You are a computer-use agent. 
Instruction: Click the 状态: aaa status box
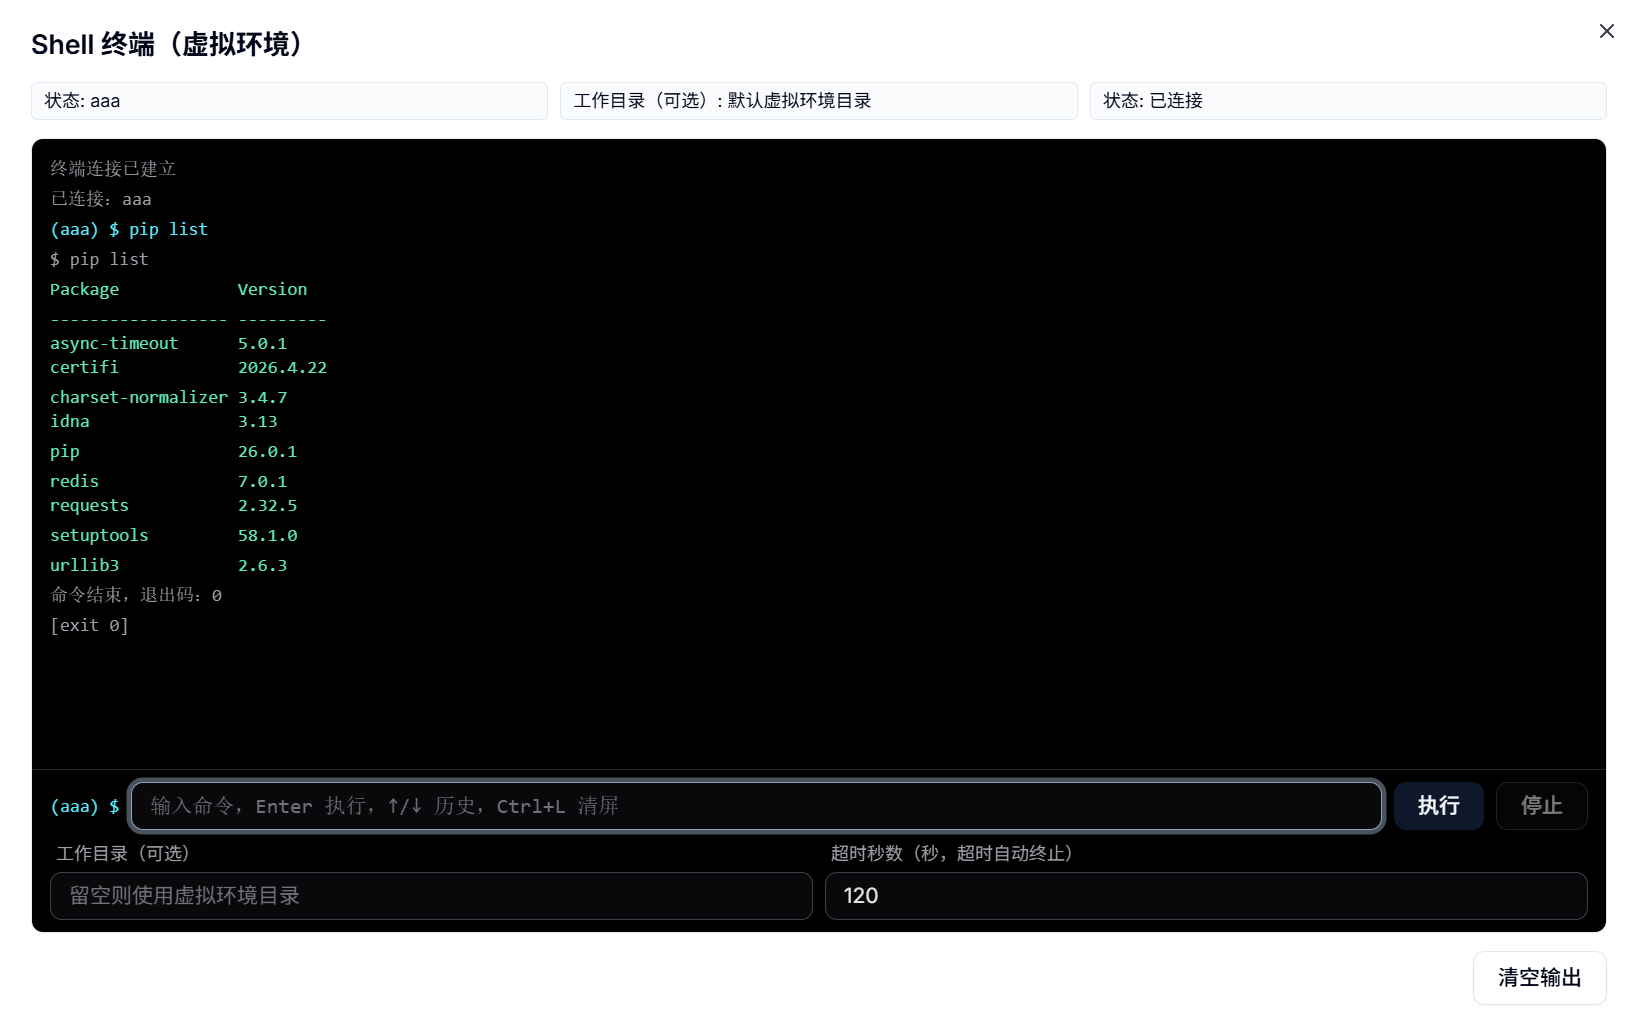tap(289, 101)
